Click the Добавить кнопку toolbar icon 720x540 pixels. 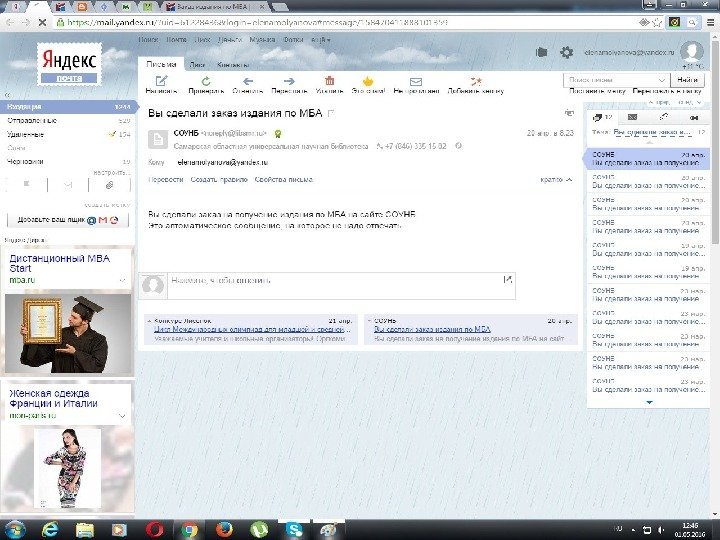[x=476, y=81]
